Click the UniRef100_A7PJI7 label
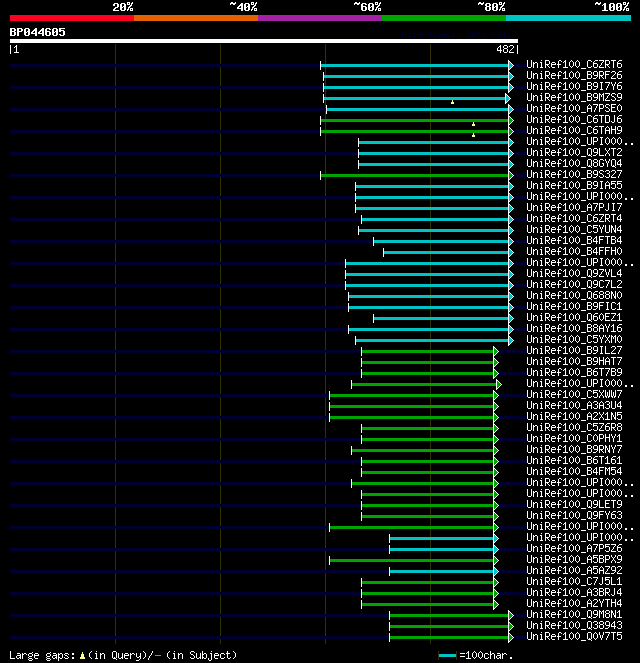 574,207
